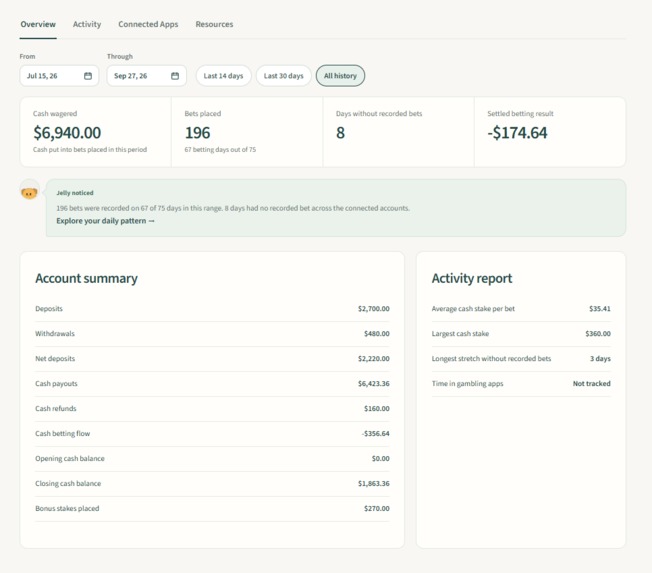Screen dimensions: 652x573
Task: Select the Last 30 days filter
Action: point(284,76)
